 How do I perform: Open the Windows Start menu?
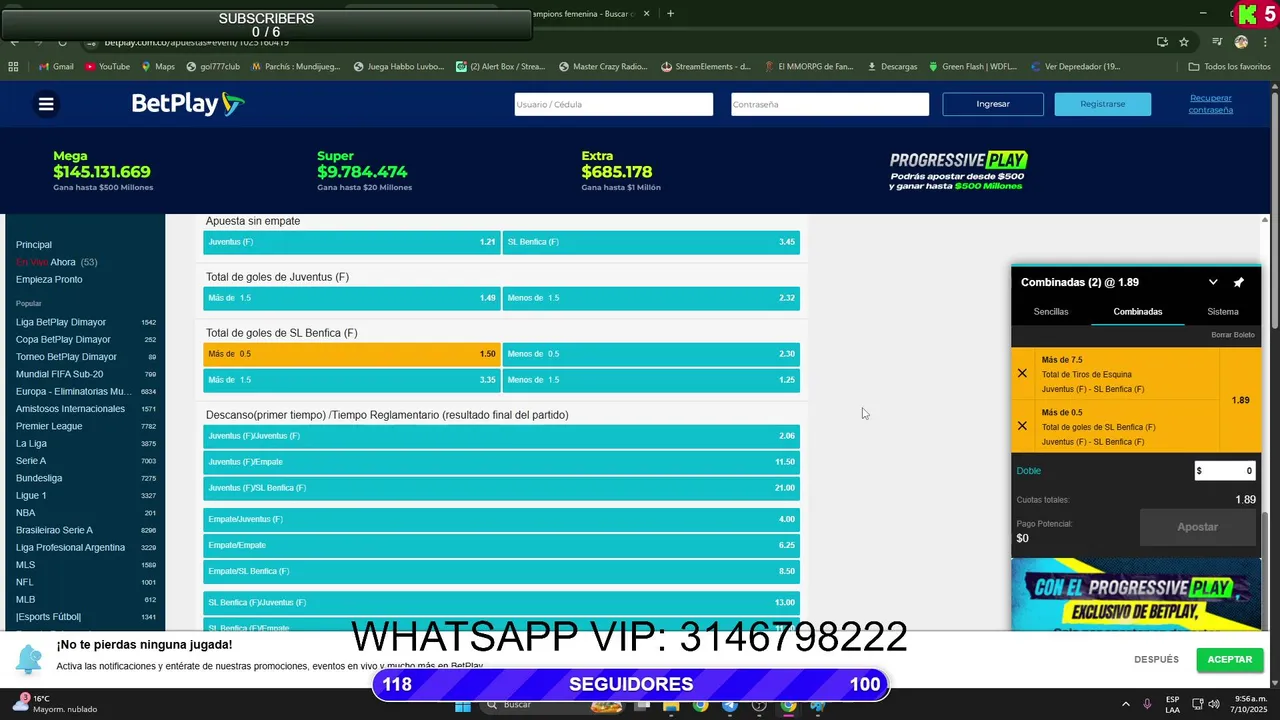(462, 705)
